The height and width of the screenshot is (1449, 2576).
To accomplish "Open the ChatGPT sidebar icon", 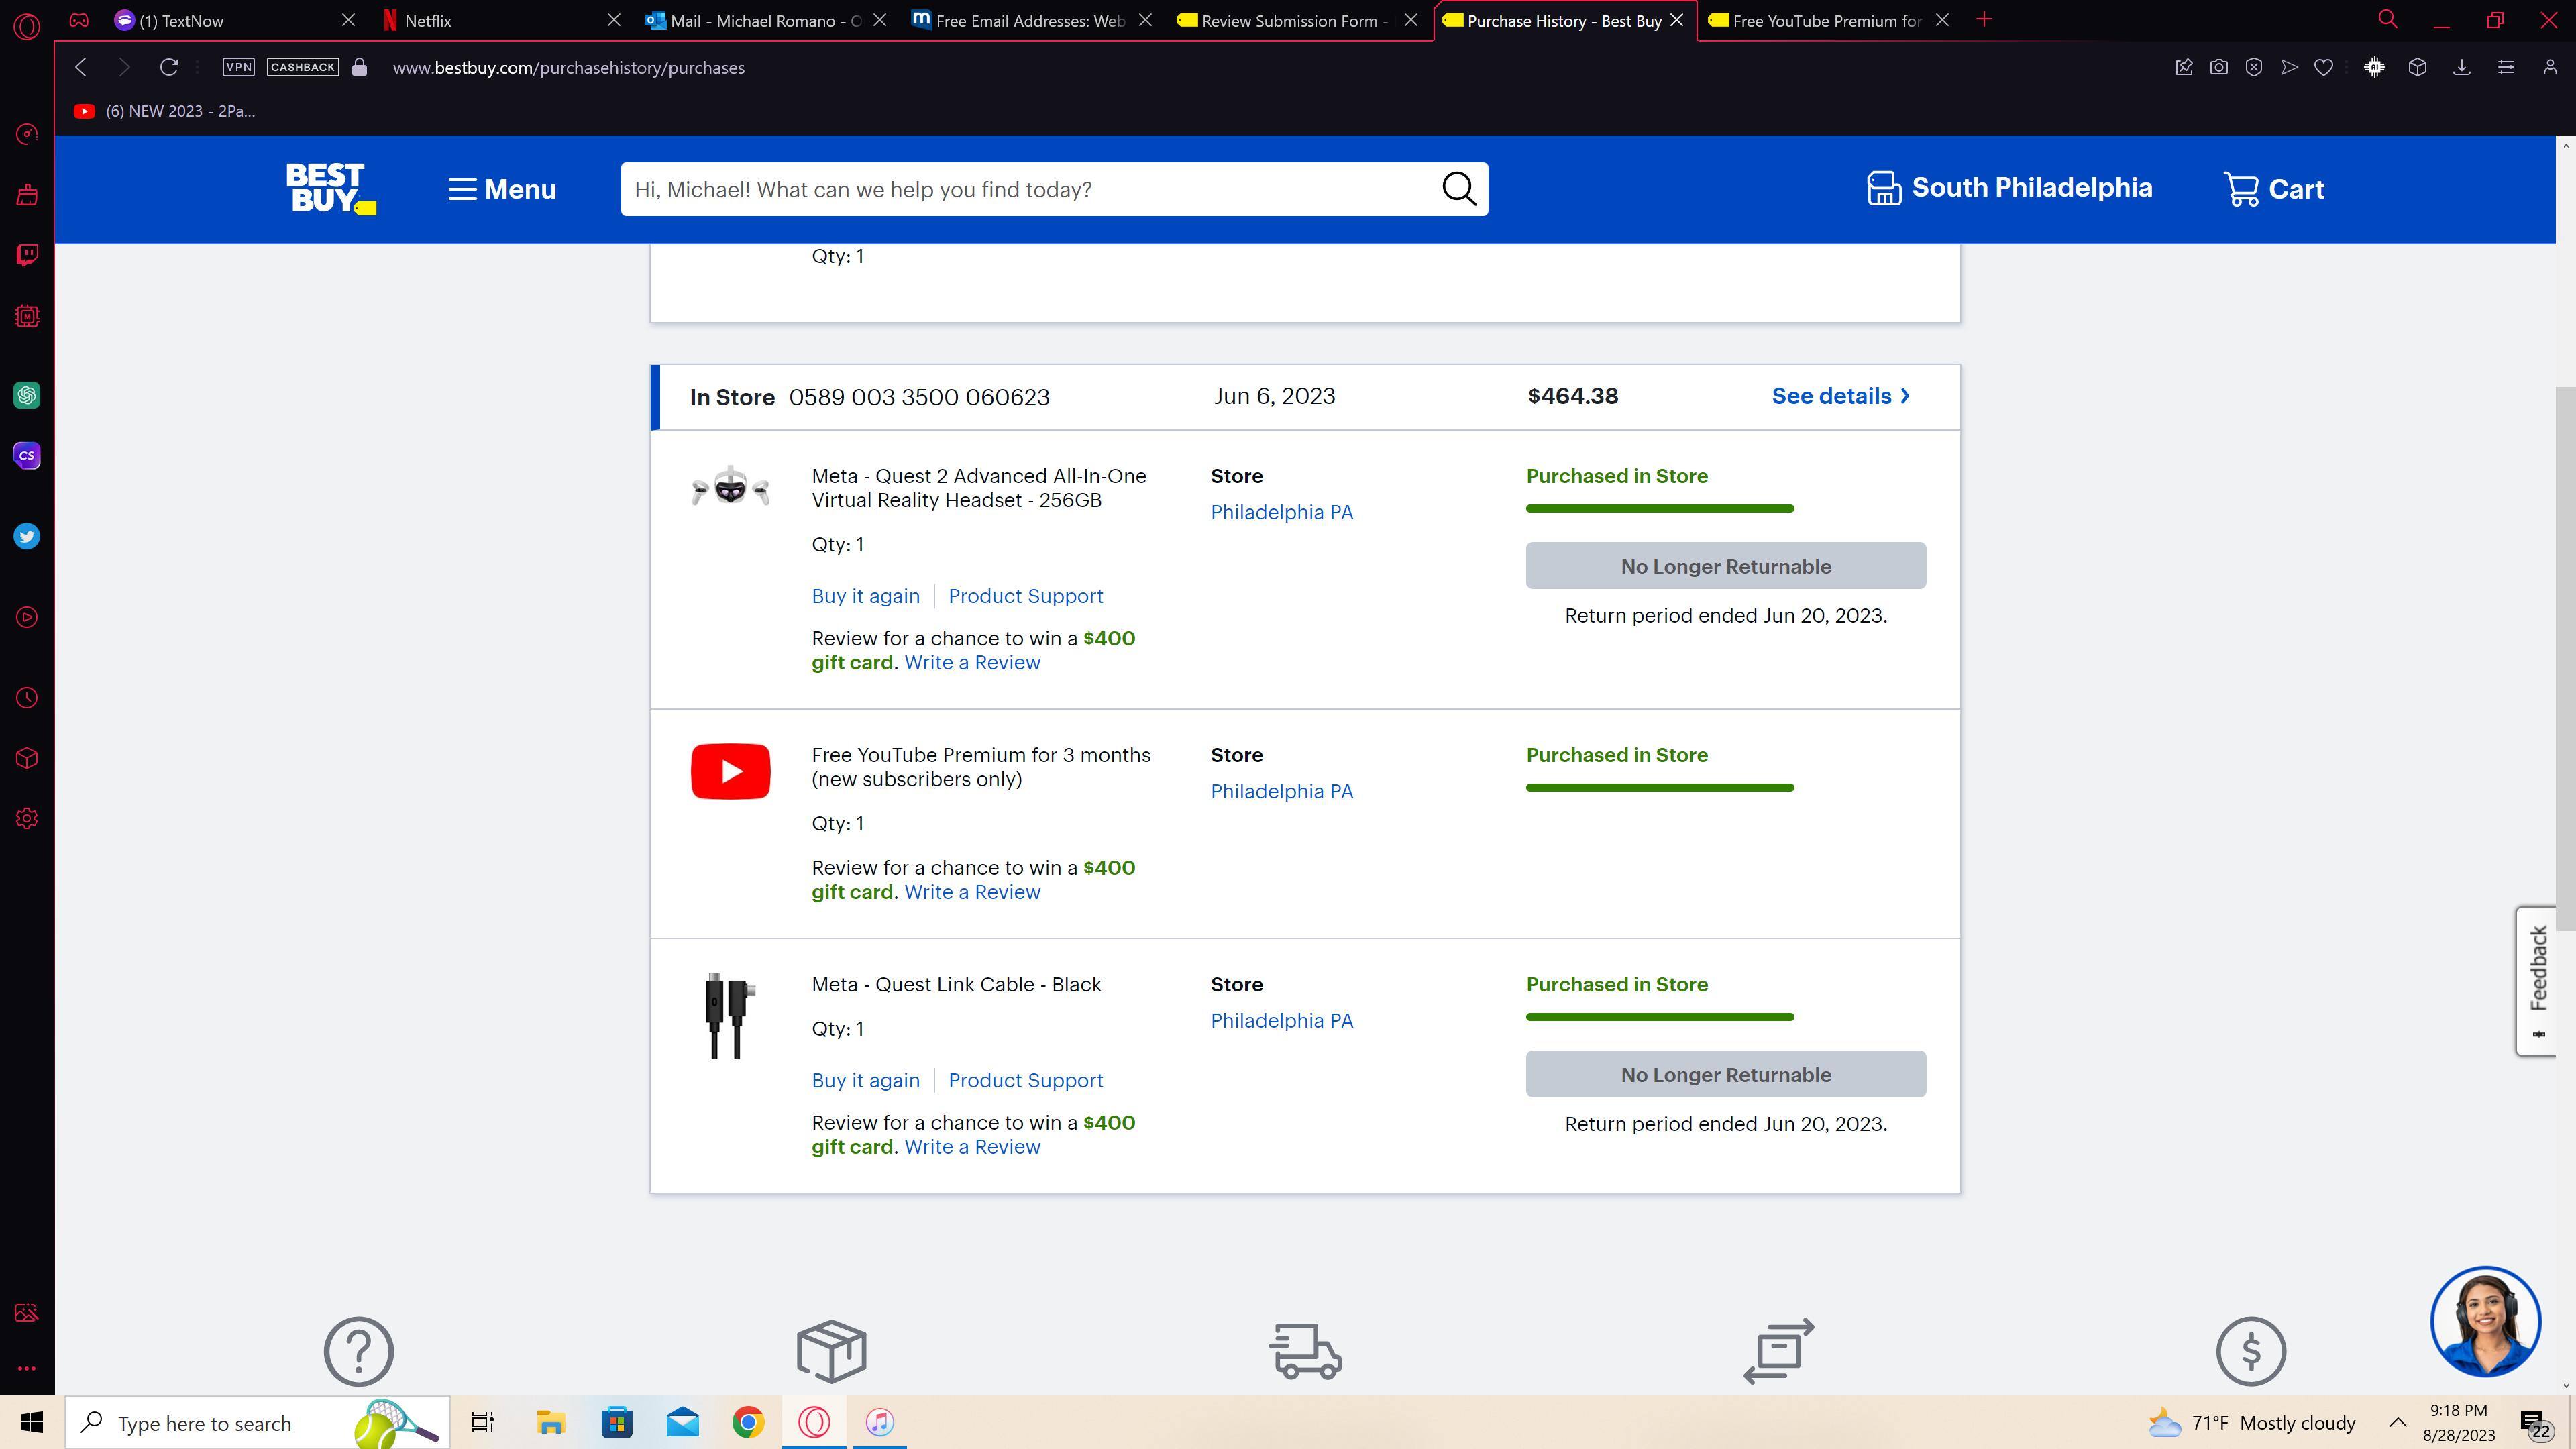I will (x=27, y=395).
